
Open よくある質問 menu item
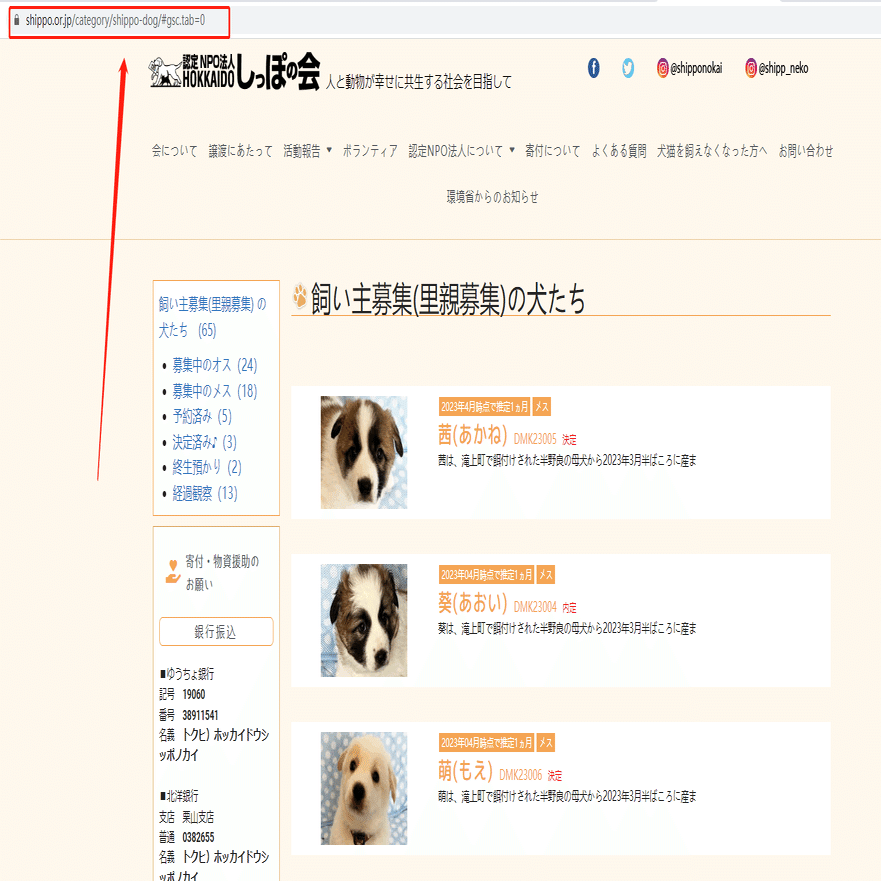619,151
